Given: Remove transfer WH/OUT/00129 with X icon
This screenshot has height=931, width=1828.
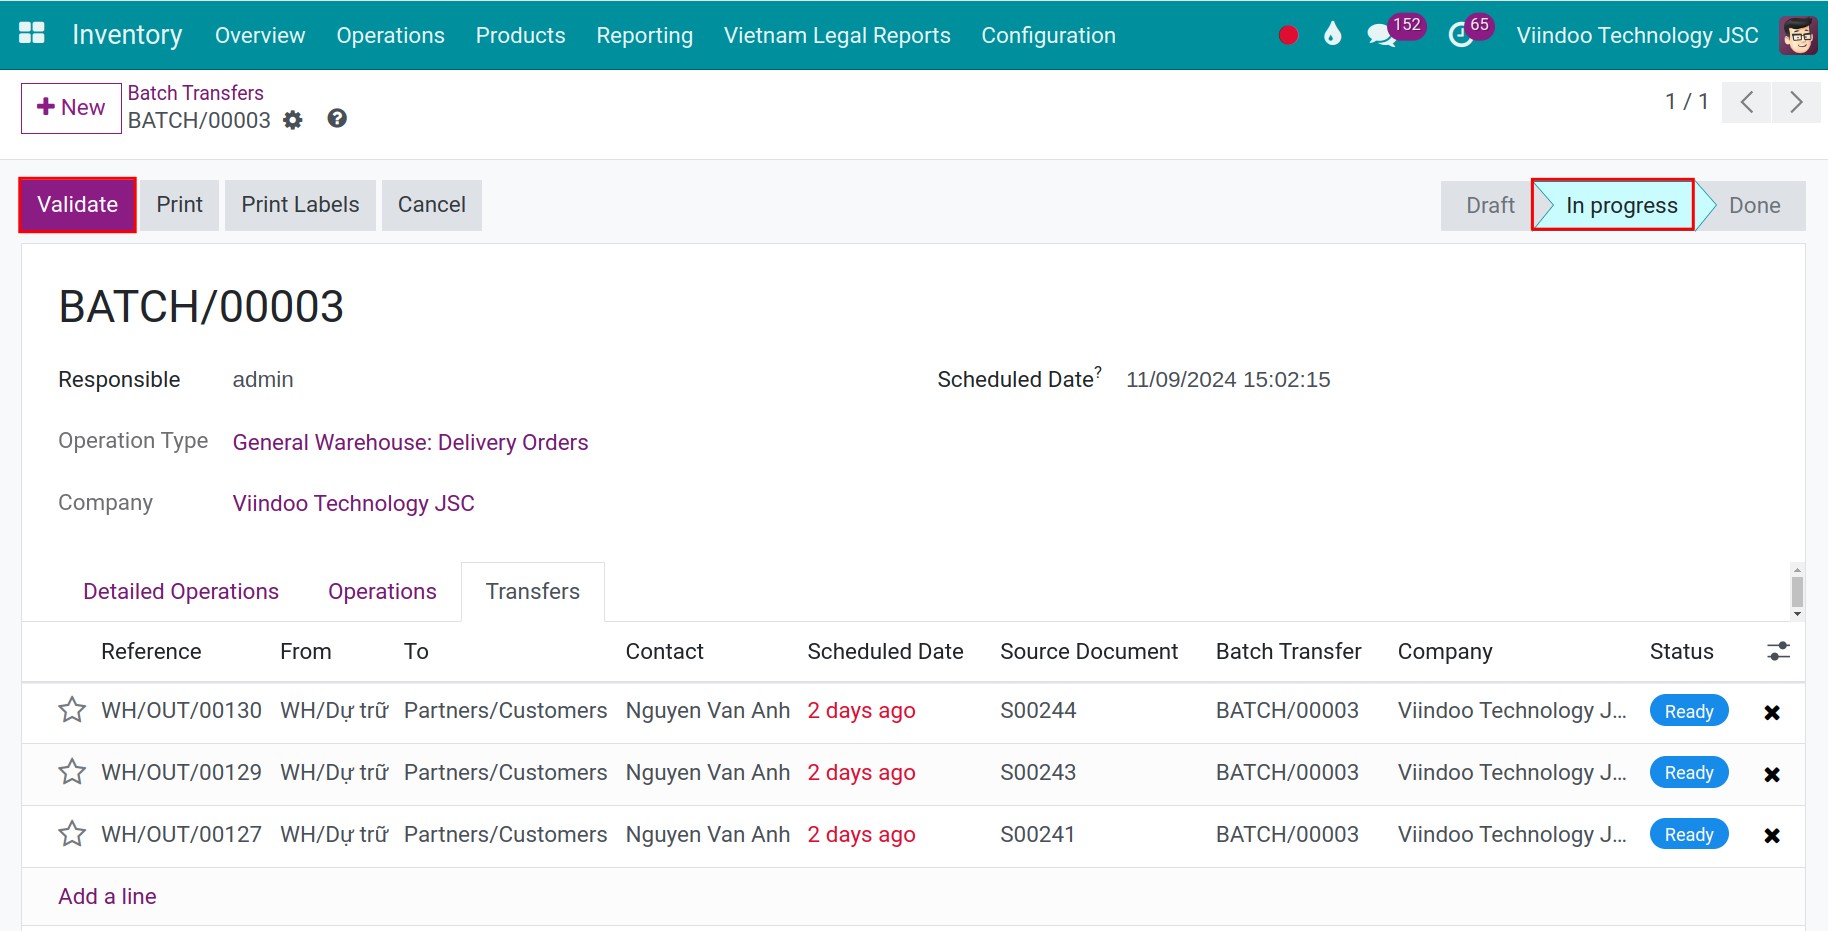Looking at the screenshot, I should point(1772,774).
